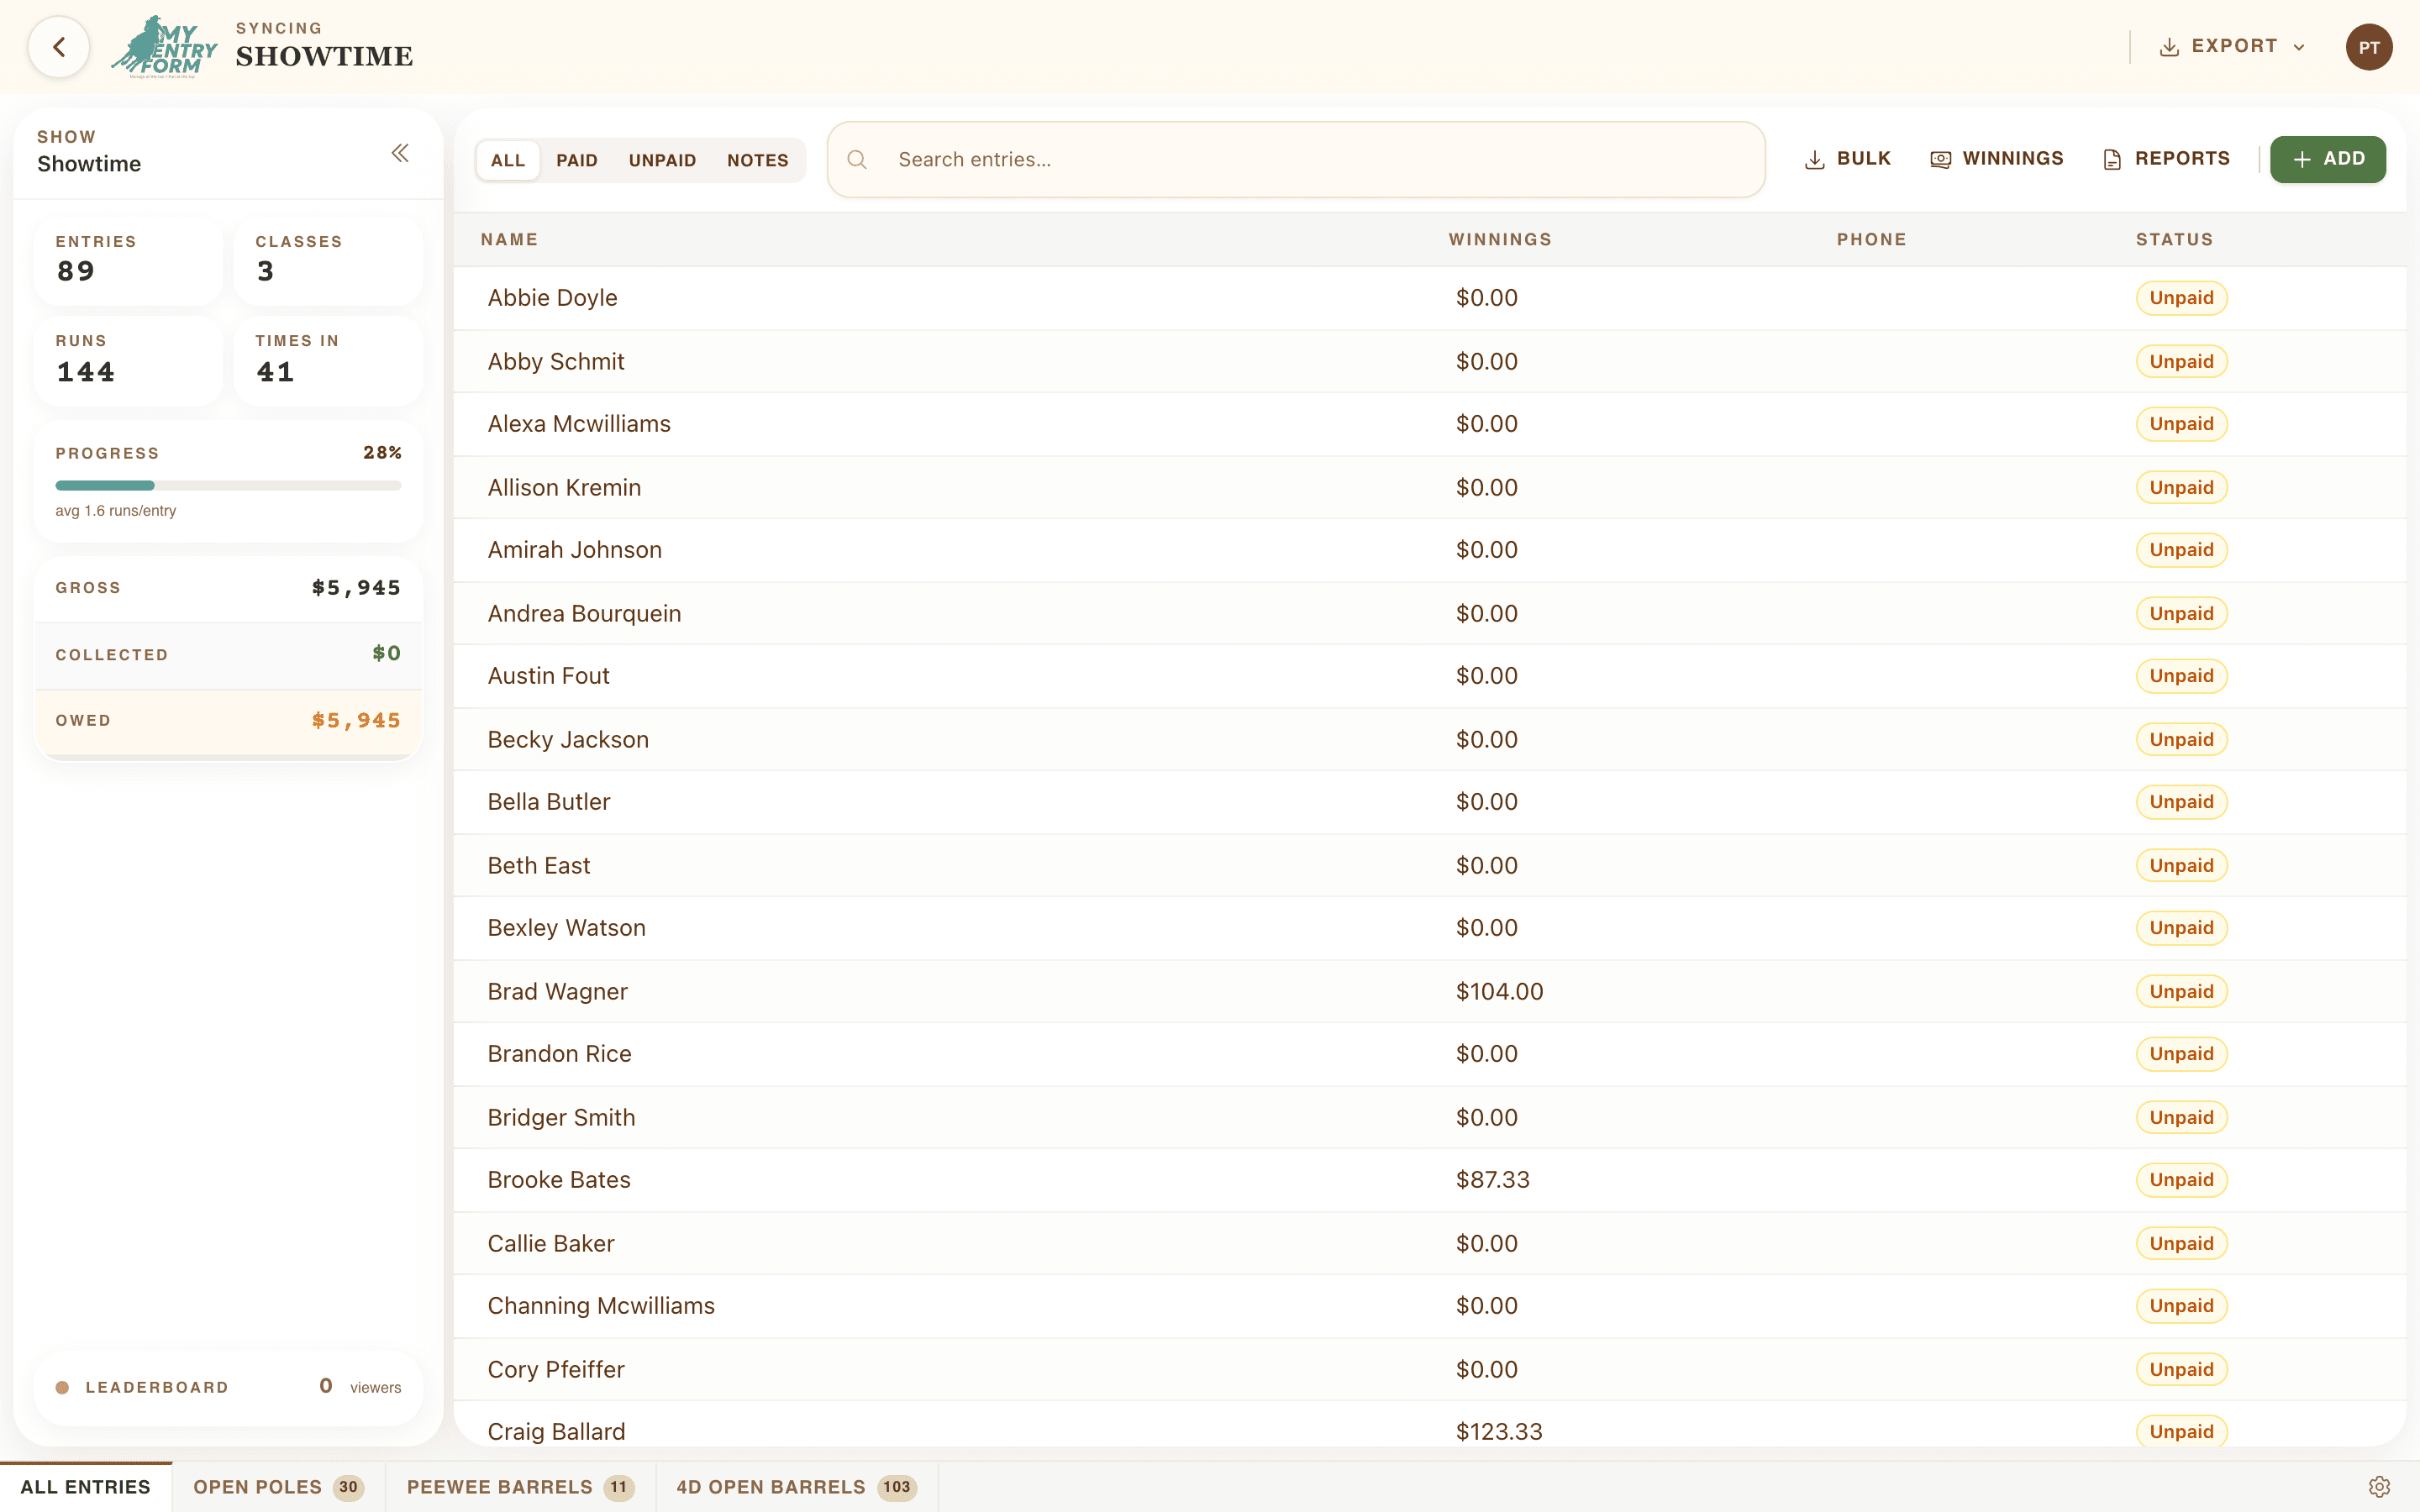Select Bexley Watson row
The image size is (2420, 1512).
coord(1430,928)
